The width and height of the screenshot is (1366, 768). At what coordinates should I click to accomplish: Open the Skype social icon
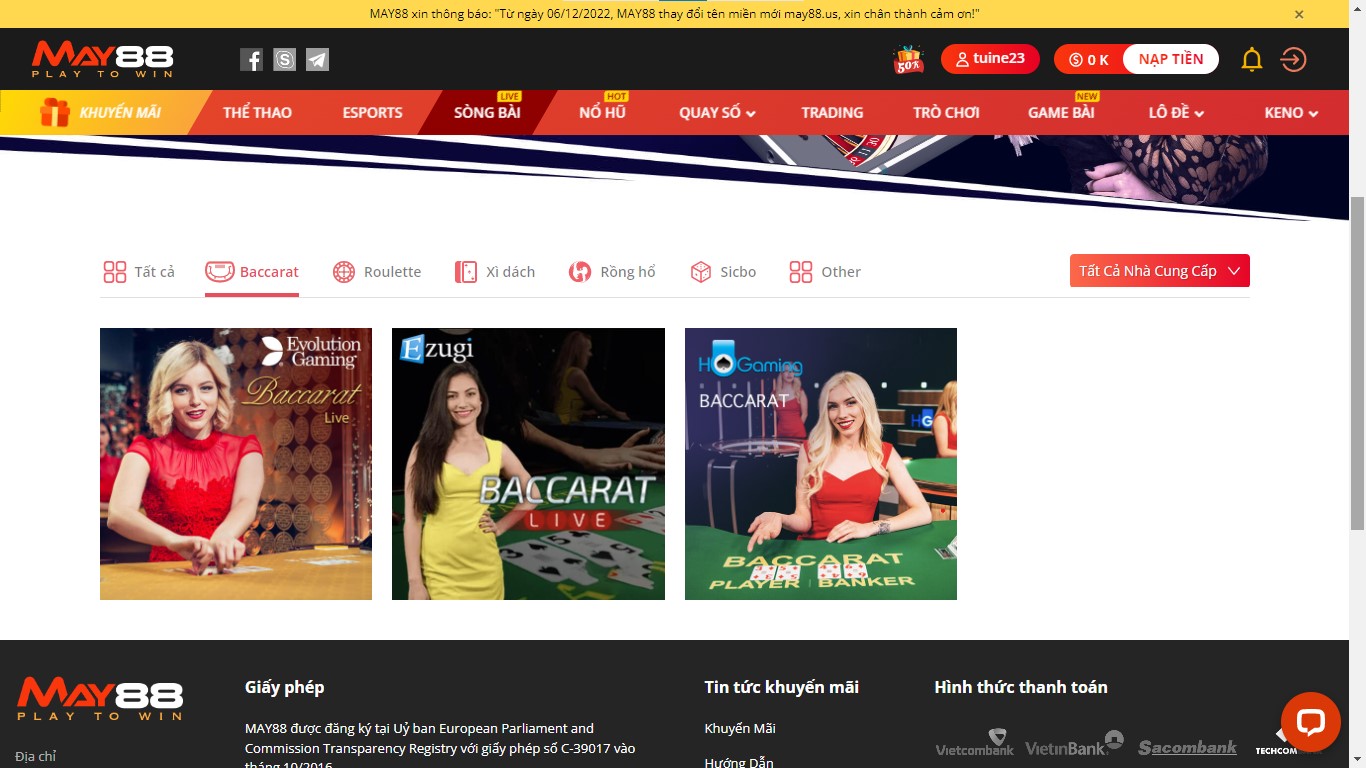click(x=284, y=60)
